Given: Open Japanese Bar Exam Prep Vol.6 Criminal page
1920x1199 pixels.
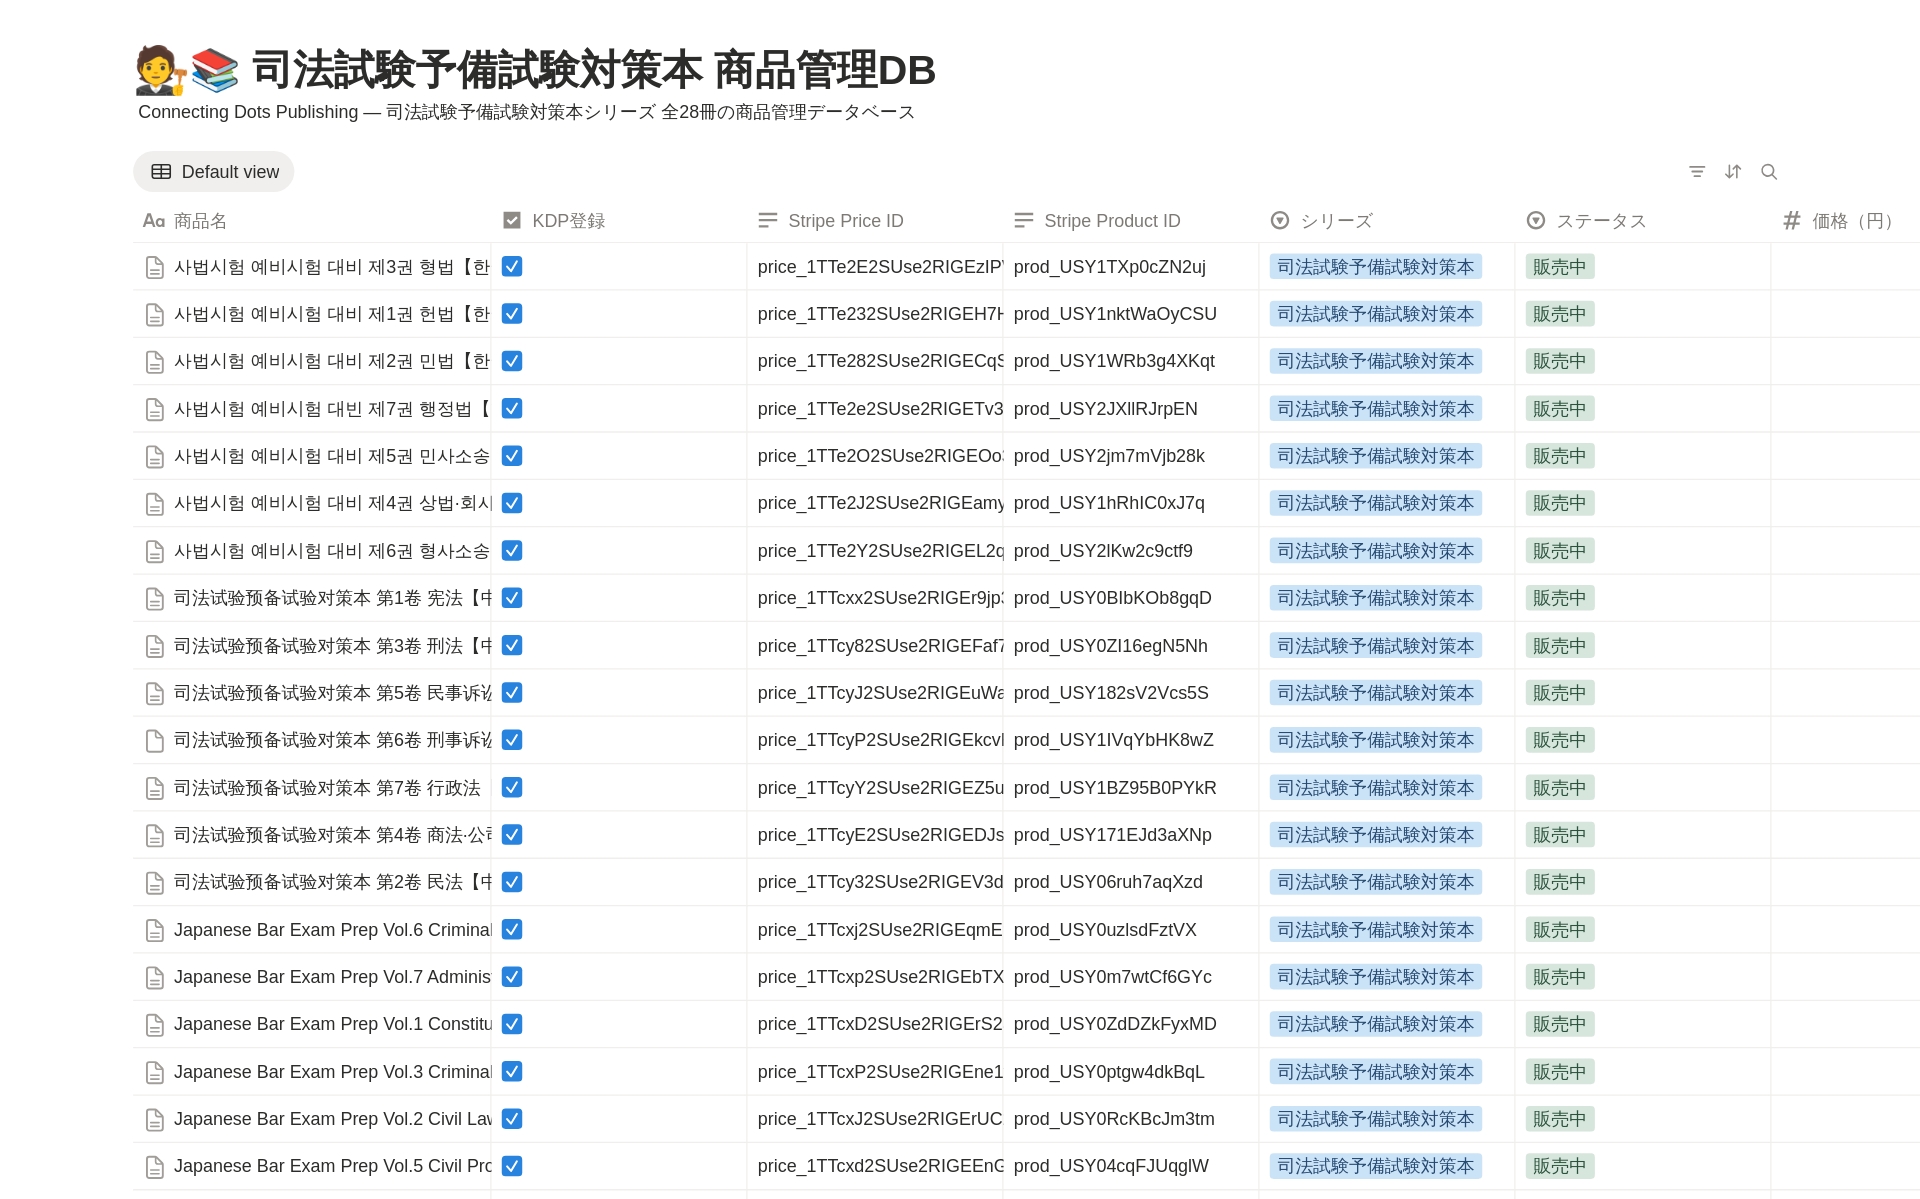Looking at the screenshot, I should pyautogui.click(x=333, y=930).
